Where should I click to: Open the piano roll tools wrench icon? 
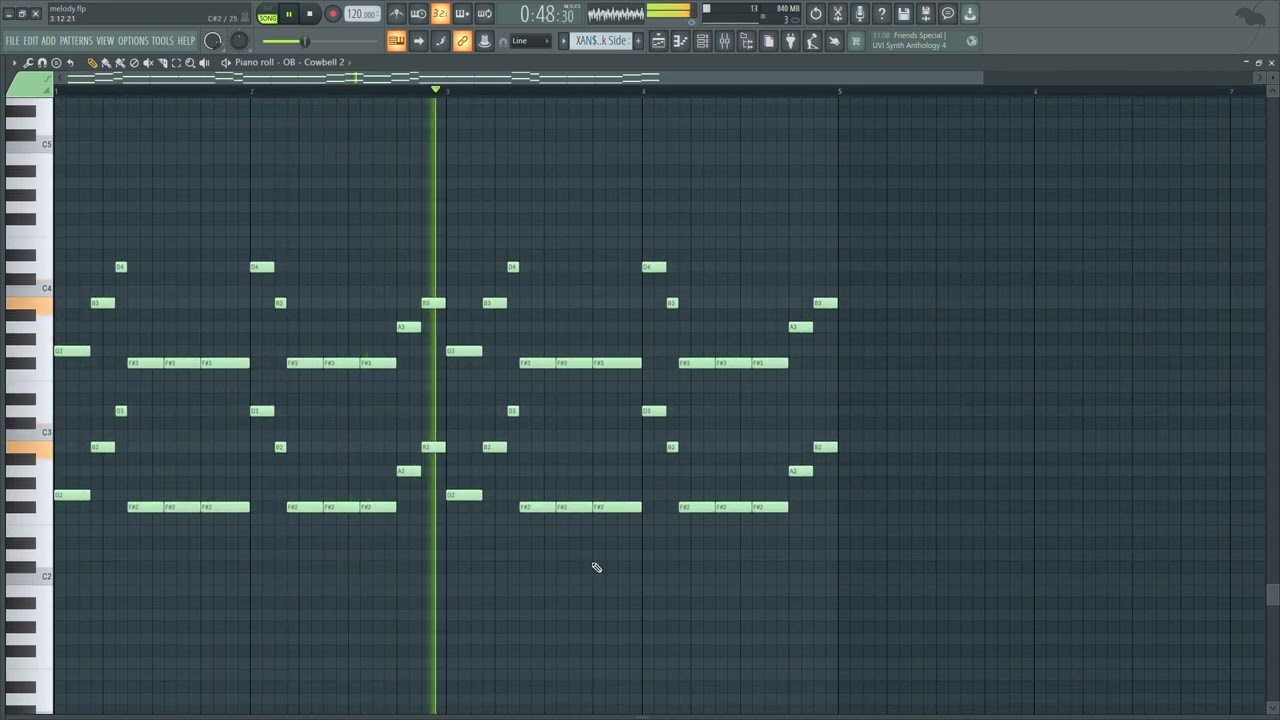[28, 63]
